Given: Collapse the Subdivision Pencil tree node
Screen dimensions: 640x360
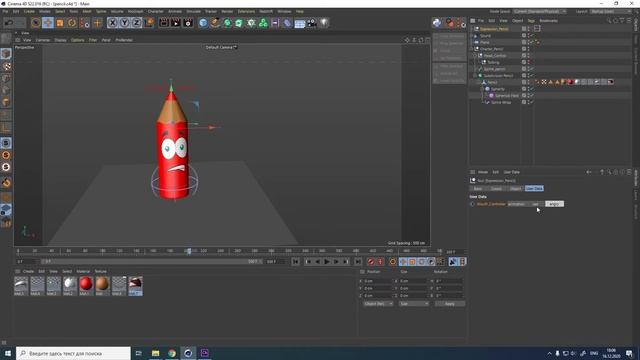Looking at the screenshot, I should pos(475,76).
